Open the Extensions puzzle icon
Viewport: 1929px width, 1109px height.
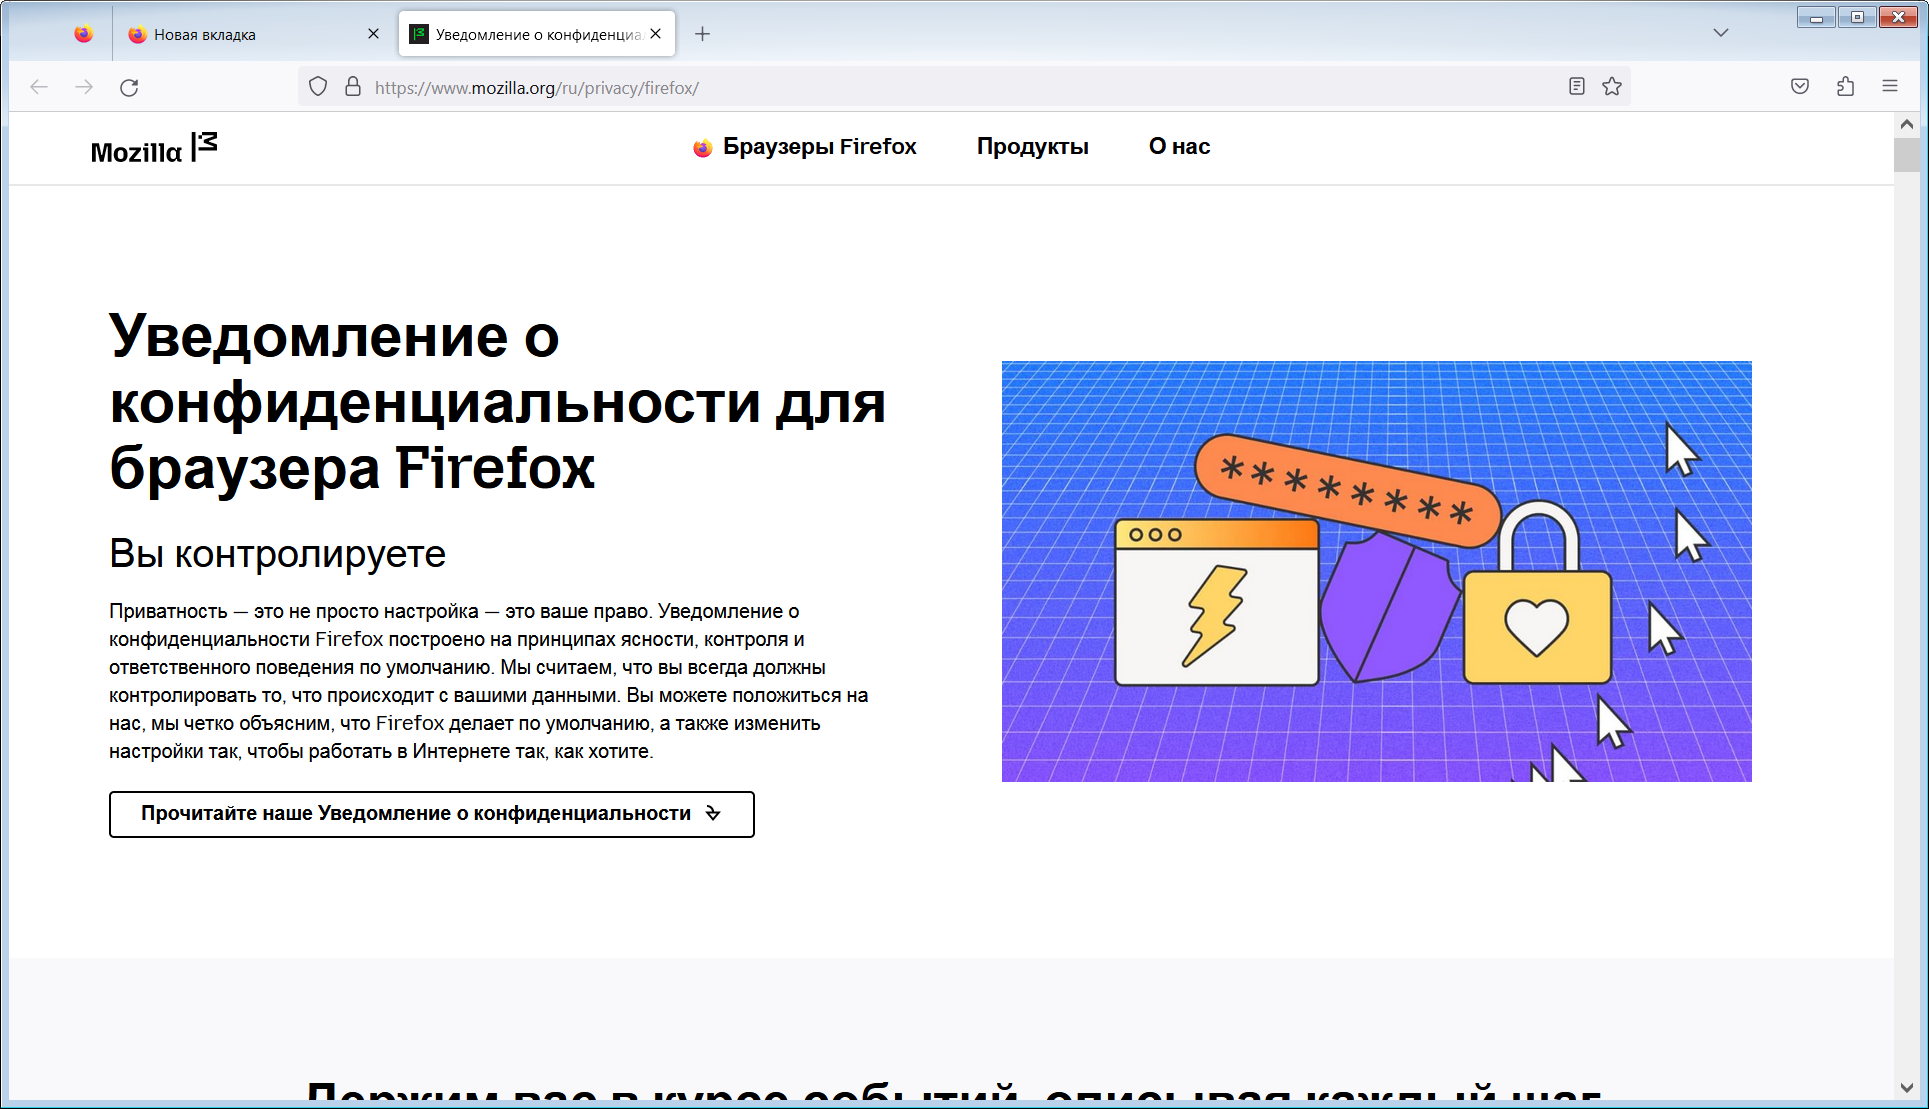pos(1845,87)
